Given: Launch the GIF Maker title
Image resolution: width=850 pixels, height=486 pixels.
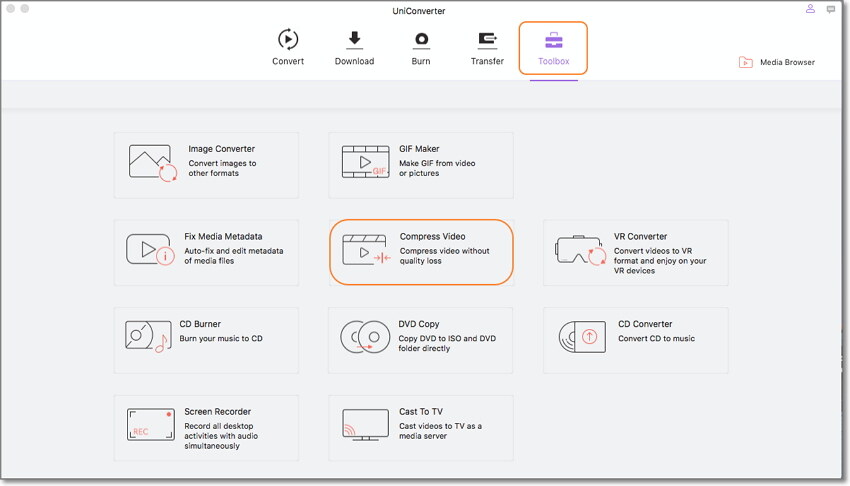Looking at the screenshot, I should (x=419, y=149).
